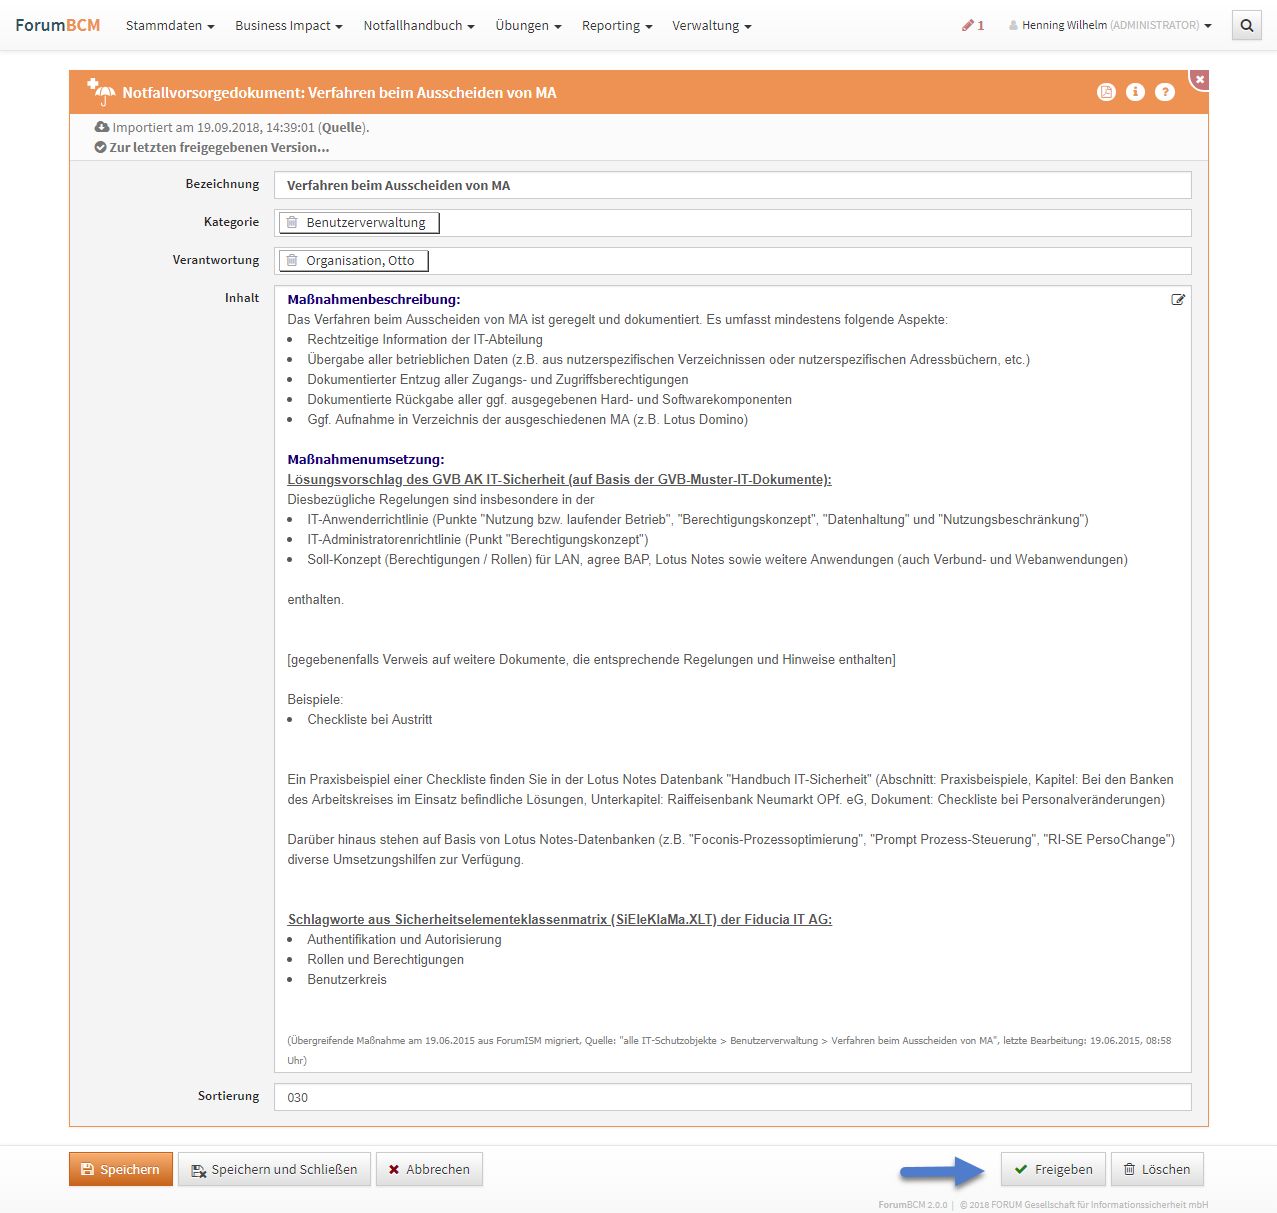Viewport: 1277px width, 1213px height.
Task: Expand the Übungen menu
Action: pos(528,25)
